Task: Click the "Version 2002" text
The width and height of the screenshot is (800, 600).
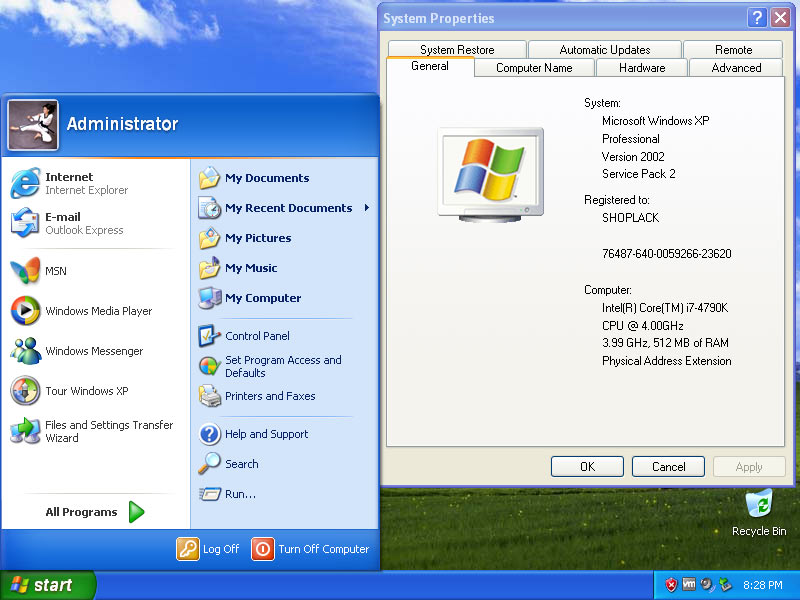Action: 633,157
